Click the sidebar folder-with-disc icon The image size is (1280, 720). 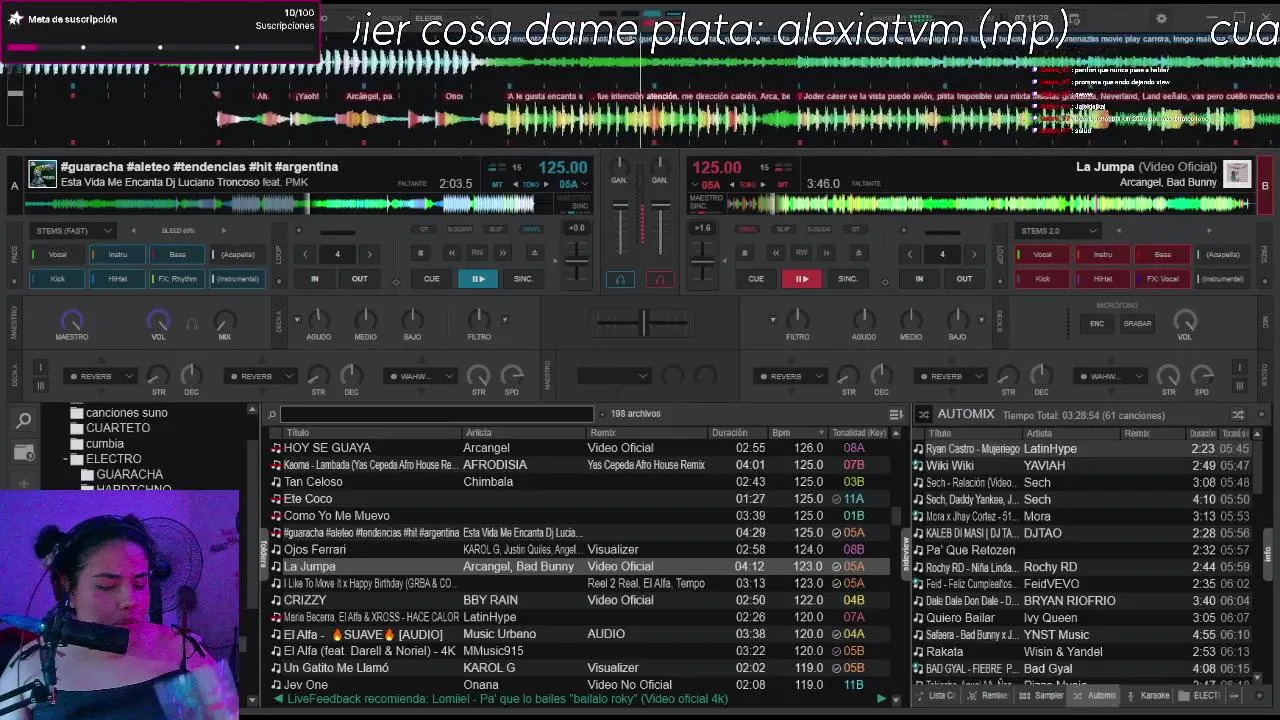coord(24,453)
